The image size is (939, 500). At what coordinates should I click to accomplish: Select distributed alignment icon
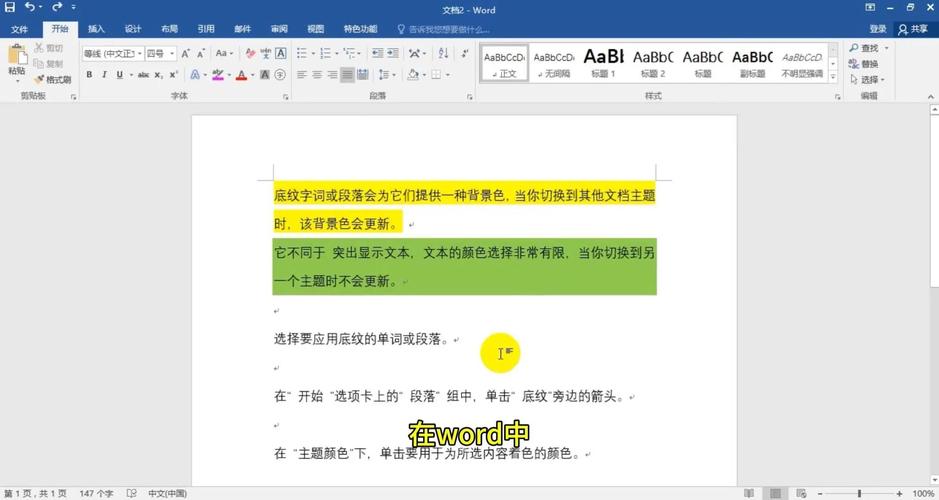coord(362,75)
